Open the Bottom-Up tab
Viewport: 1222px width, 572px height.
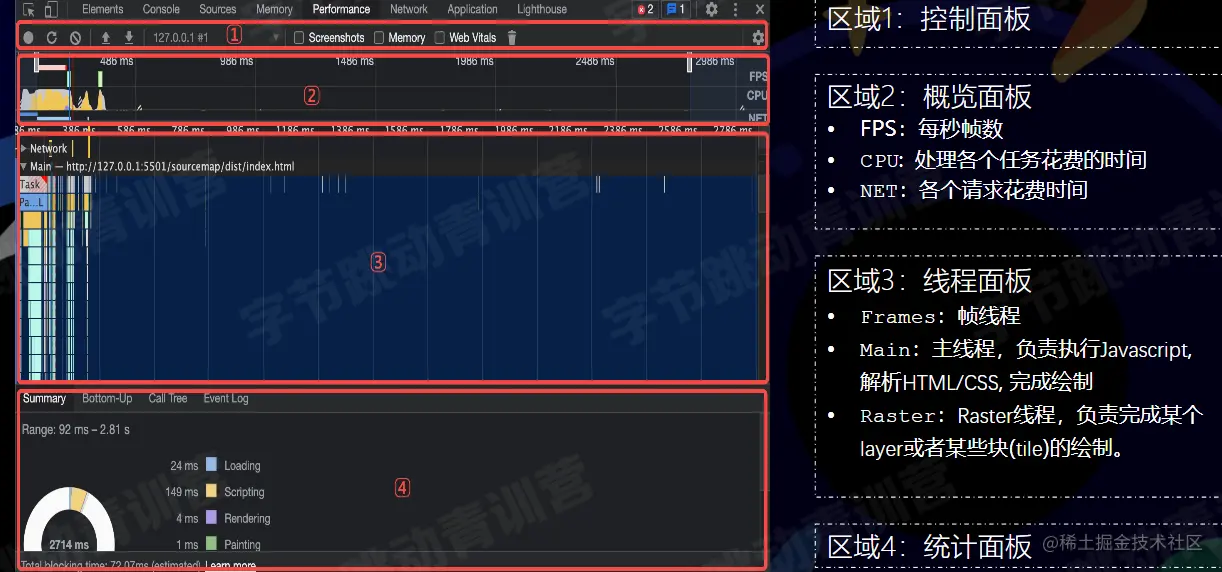pyautogui.click(x=107, y=398)
